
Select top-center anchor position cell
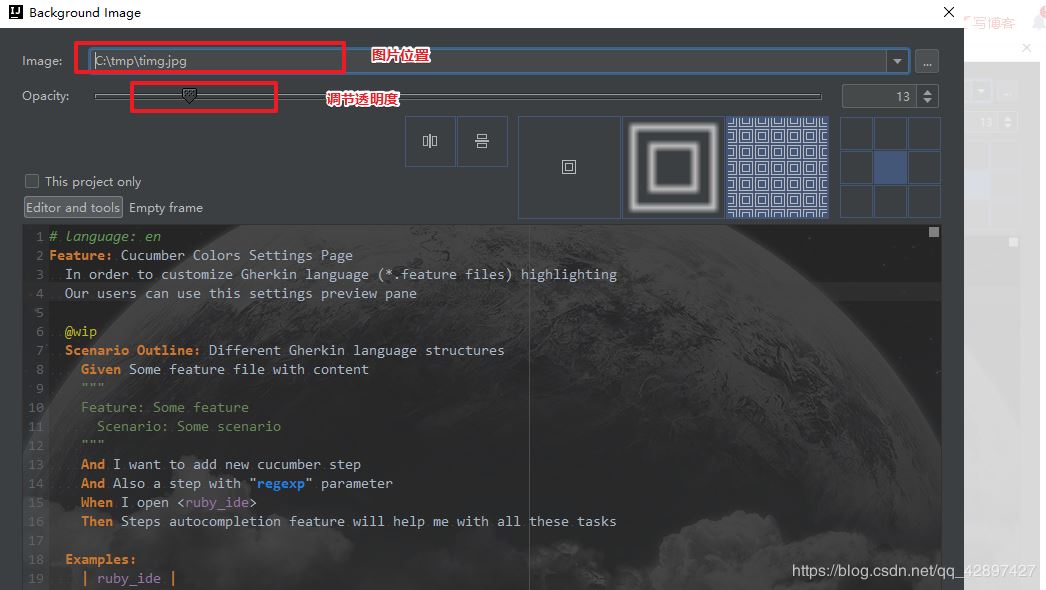[890, 133]
